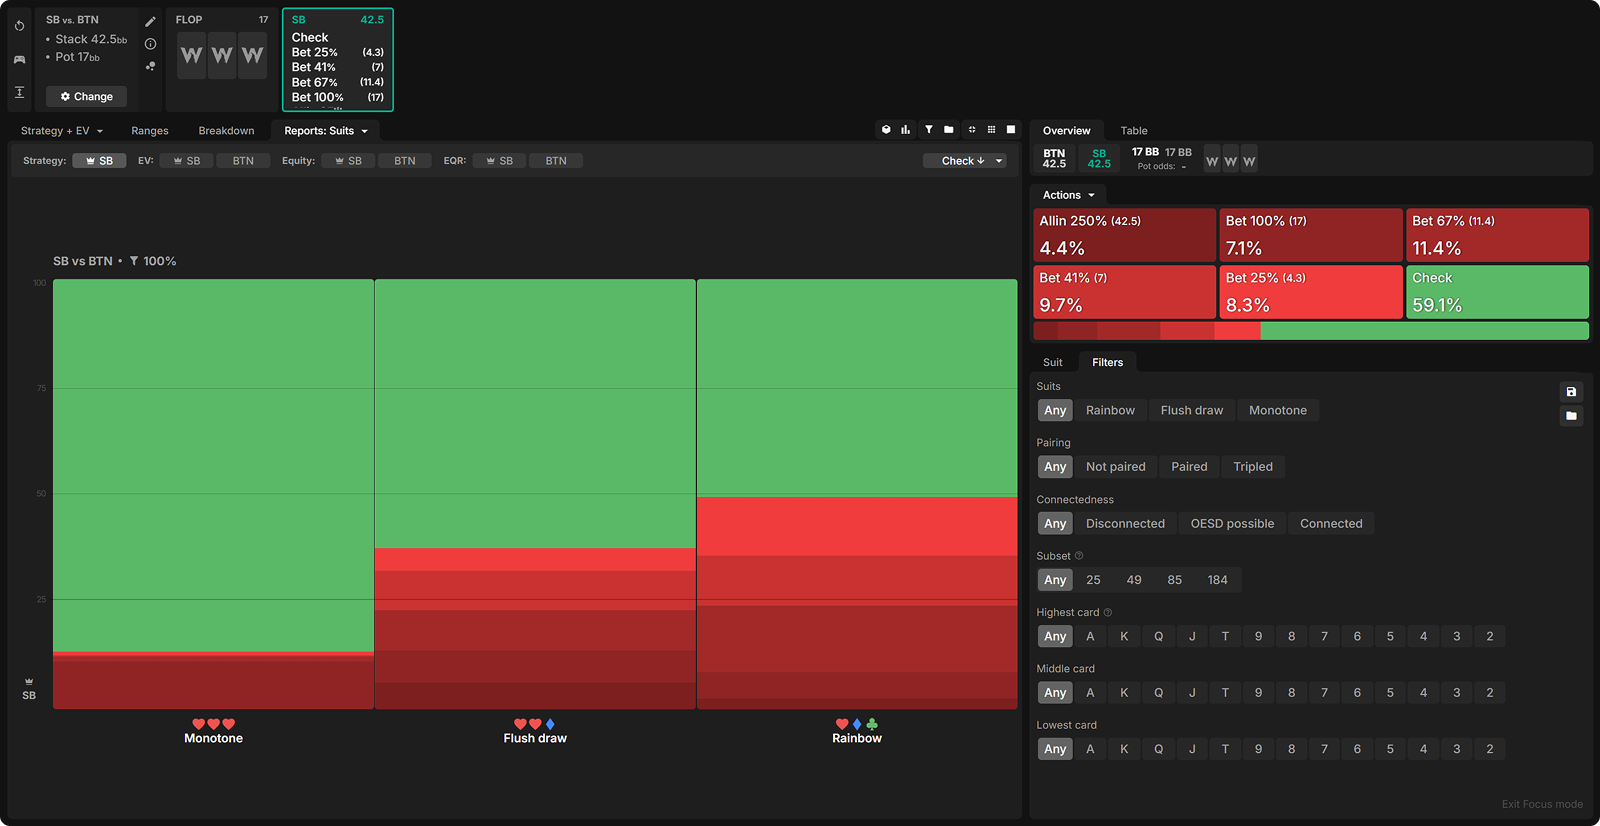
Task: Enable the Paired filter under Pairing
Action: coord(1189,467)
